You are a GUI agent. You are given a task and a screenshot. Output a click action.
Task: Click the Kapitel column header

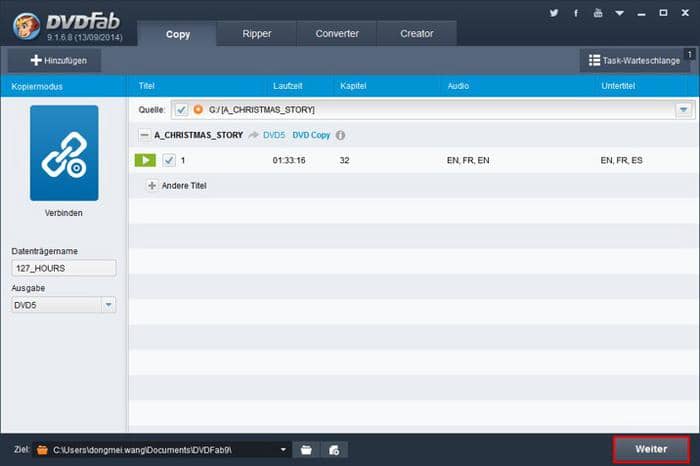353,86
